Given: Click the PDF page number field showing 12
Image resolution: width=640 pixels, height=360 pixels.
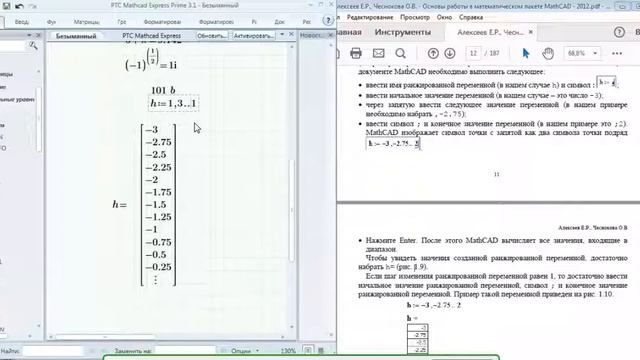Looking at the screenshot, I should click(x=473, y=53).
